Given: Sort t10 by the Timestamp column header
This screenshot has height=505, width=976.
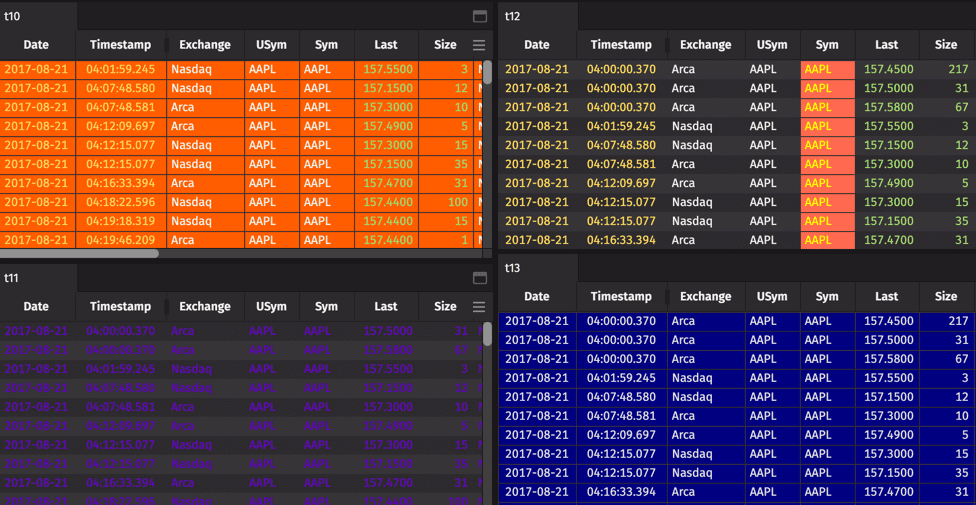Looking at the screenshot, I should click(121, 45).
